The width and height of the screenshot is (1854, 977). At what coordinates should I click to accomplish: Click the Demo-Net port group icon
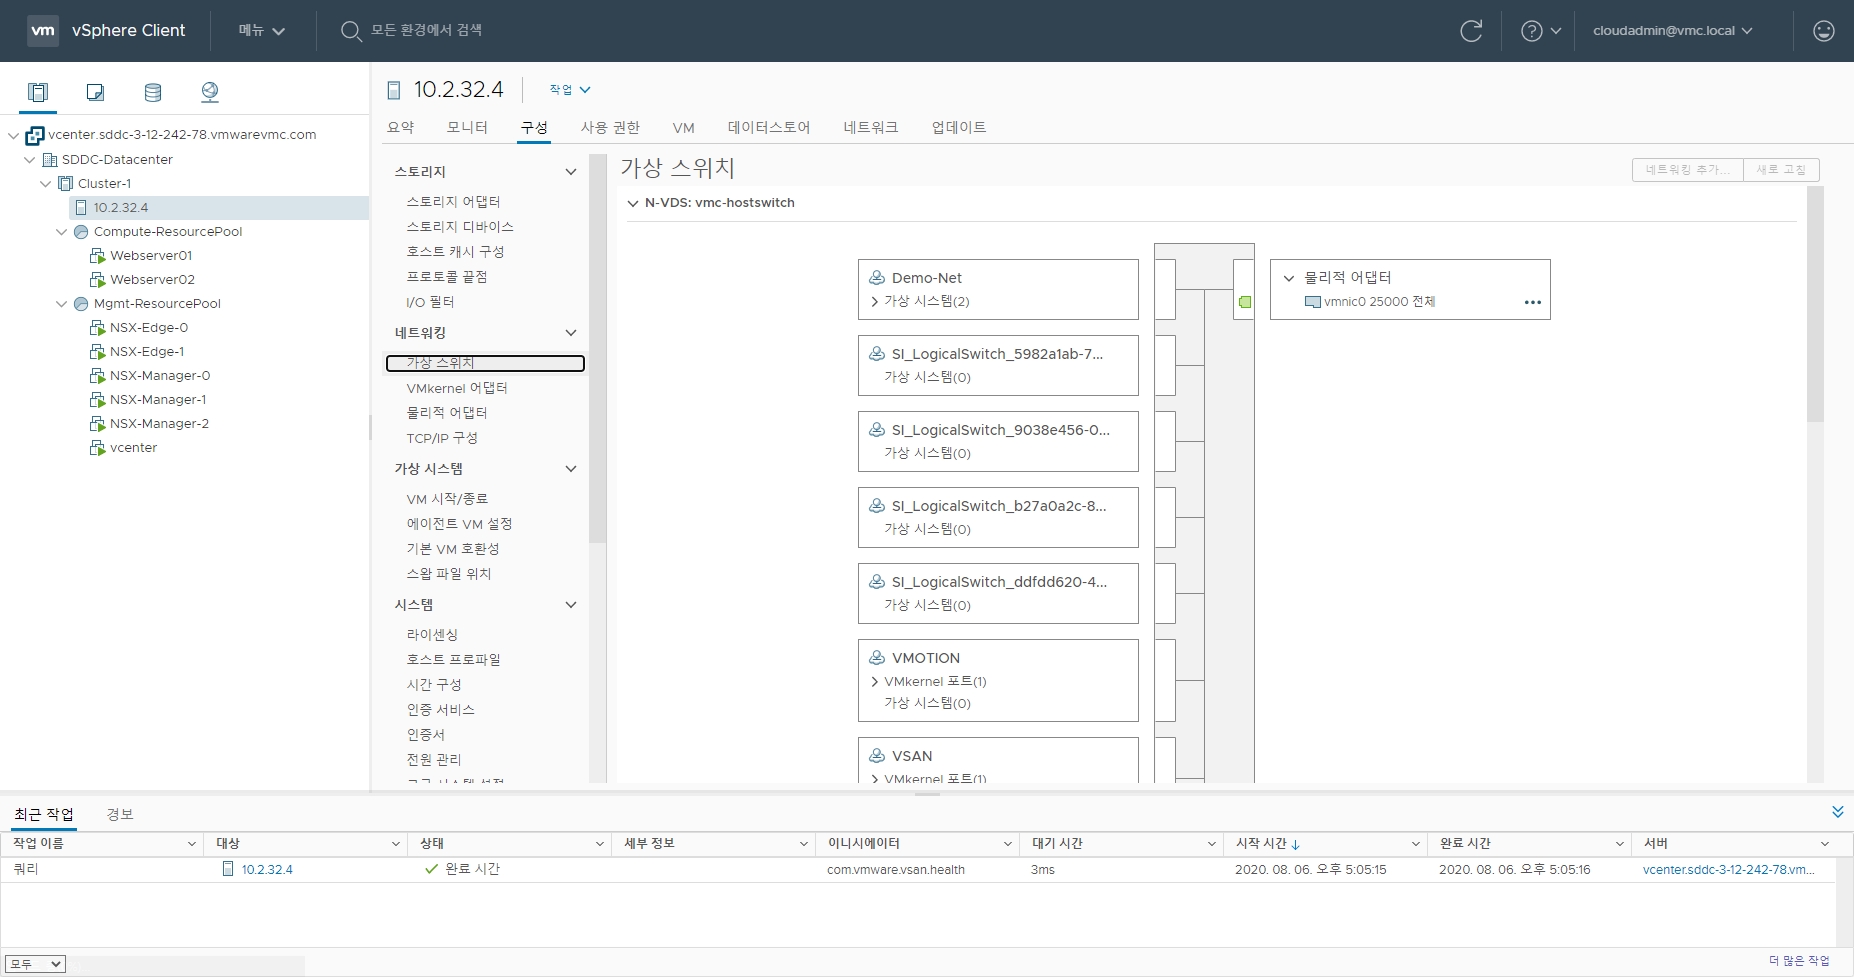tap(877, 278)
